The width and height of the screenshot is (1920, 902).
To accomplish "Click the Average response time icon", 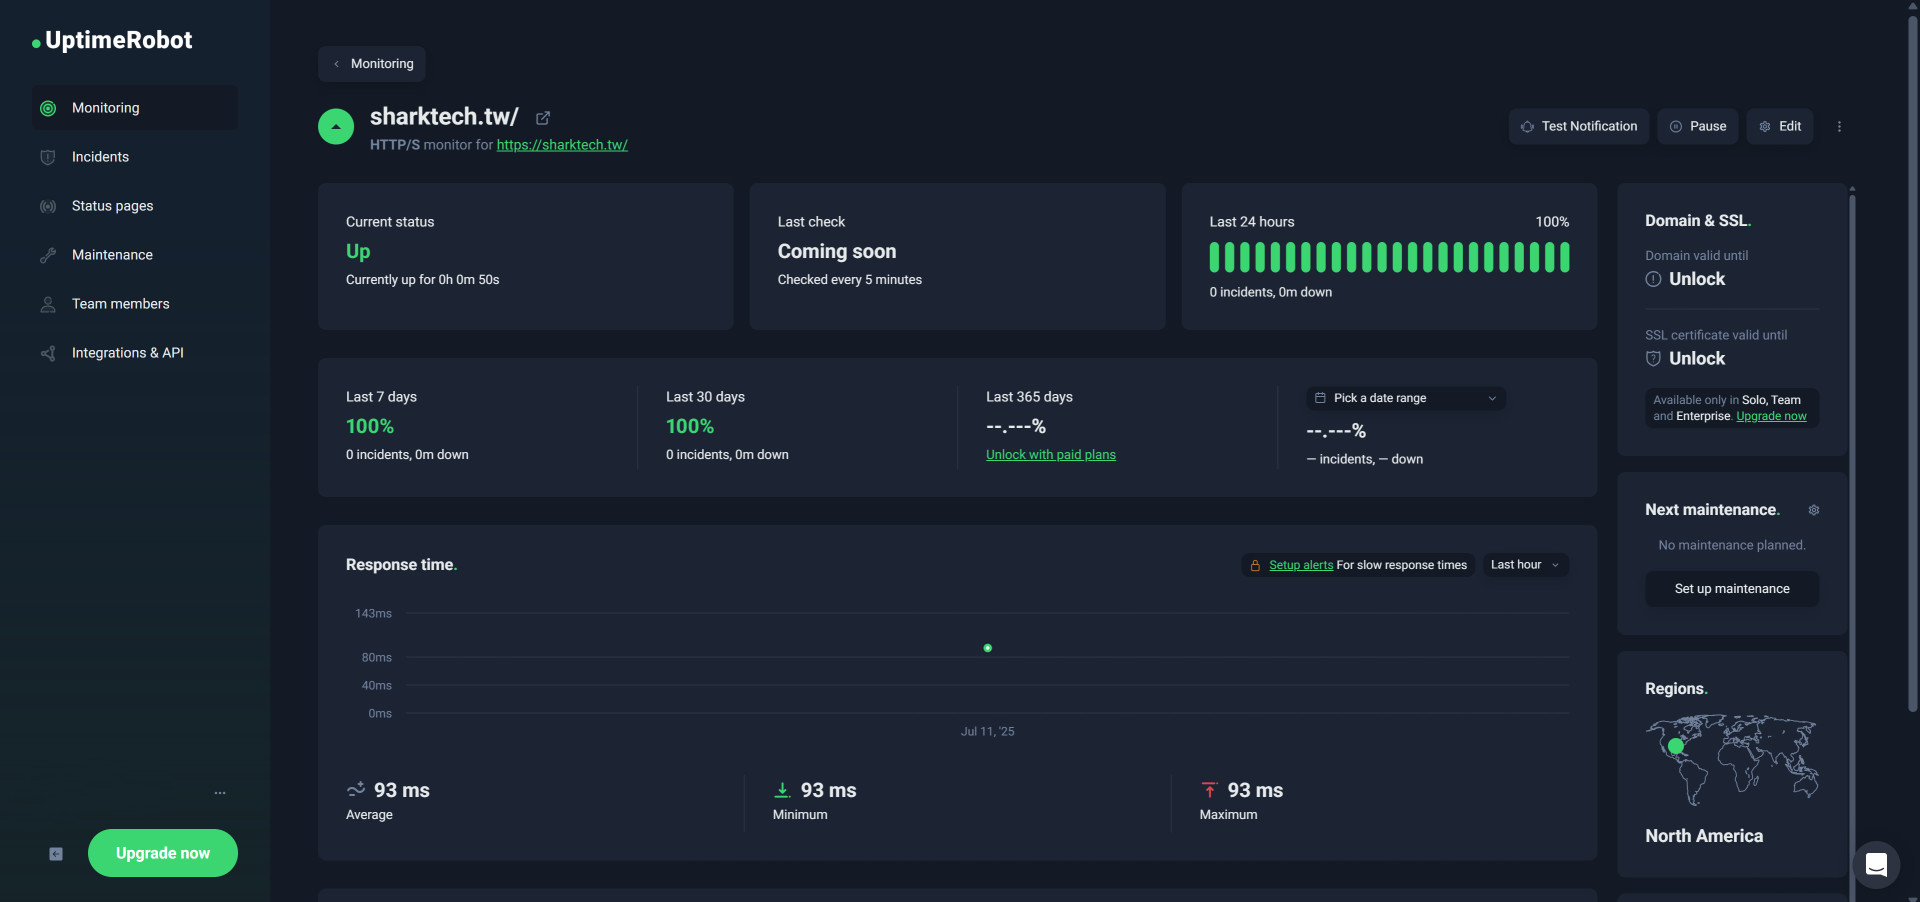I will [356, 790].
